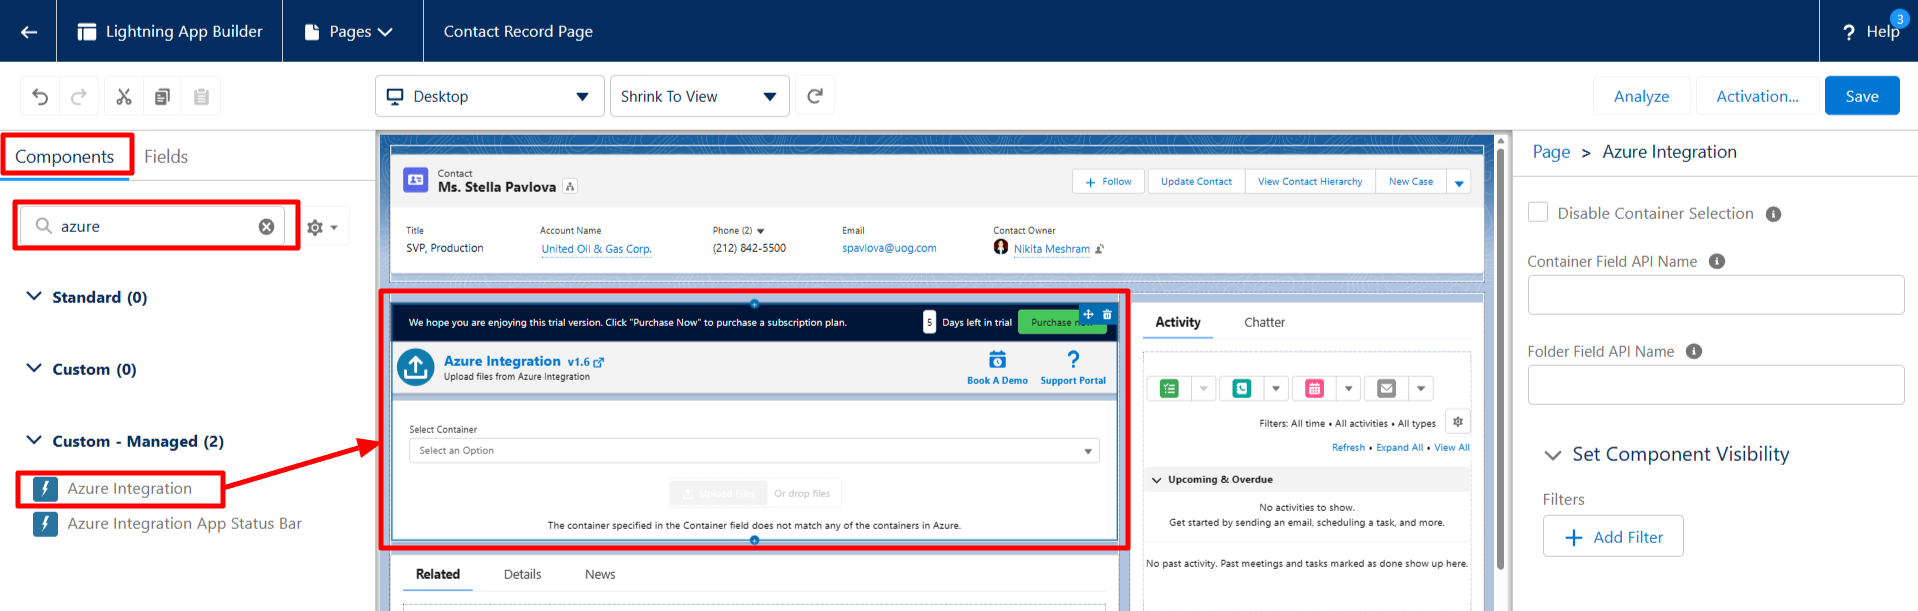Image resolution: width=1918 pixels, height=611 pixels.
Task: Click info icon next to Folder Field API Name
Action: pyautogui.click(x=1694, y=352)
